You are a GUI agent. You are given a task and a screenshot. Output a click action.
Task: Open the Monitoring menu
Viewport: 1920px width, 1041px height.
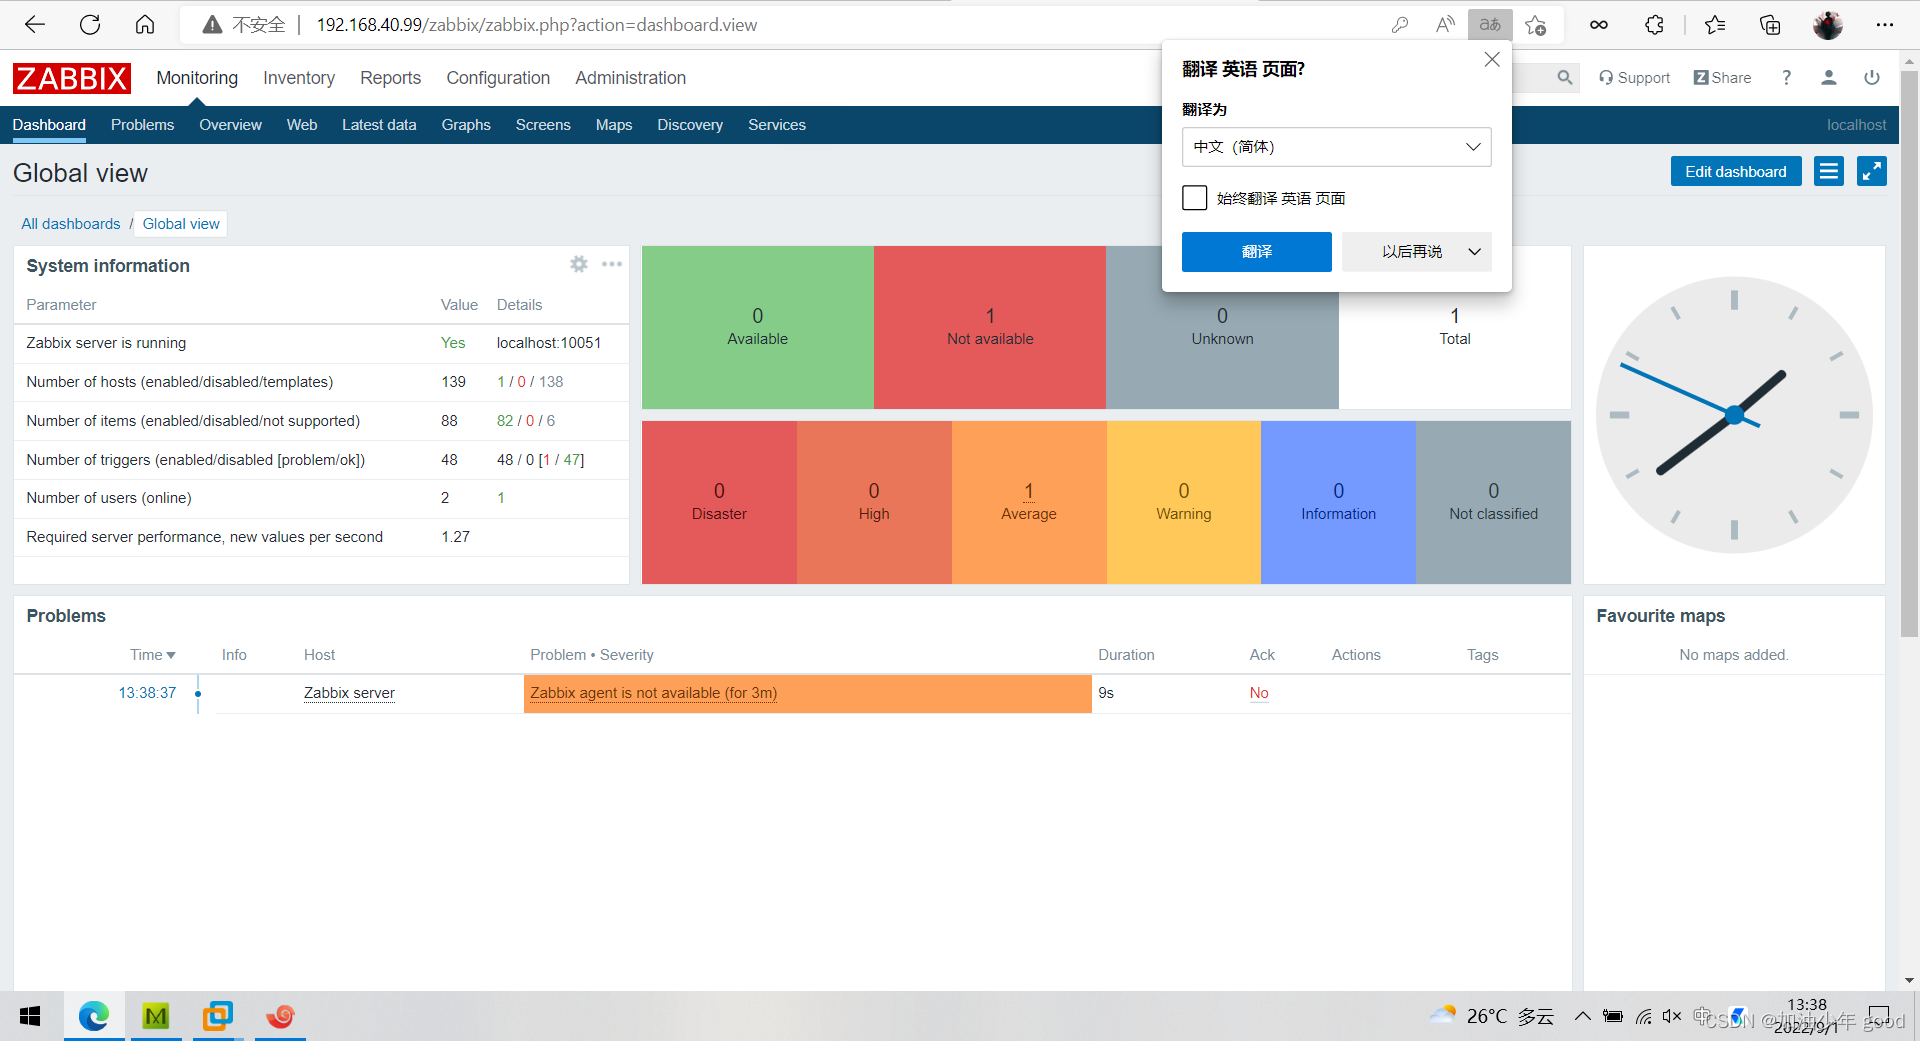pos(197,78)
